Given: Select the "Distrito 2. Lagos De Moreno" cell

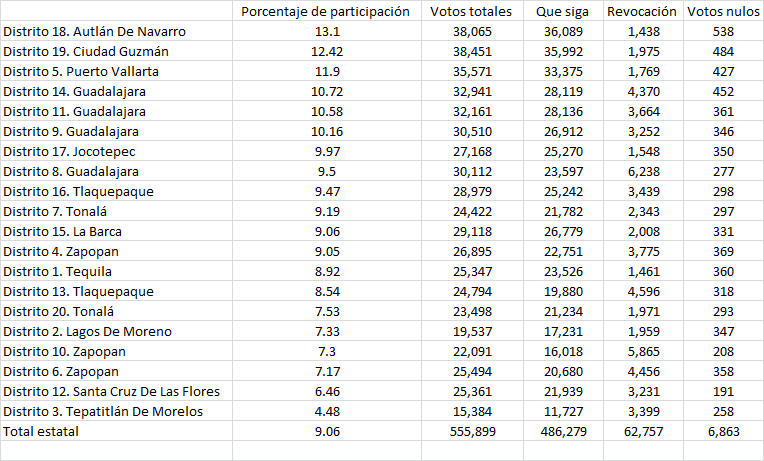Looking at the screenshot, I should (87, 331).
